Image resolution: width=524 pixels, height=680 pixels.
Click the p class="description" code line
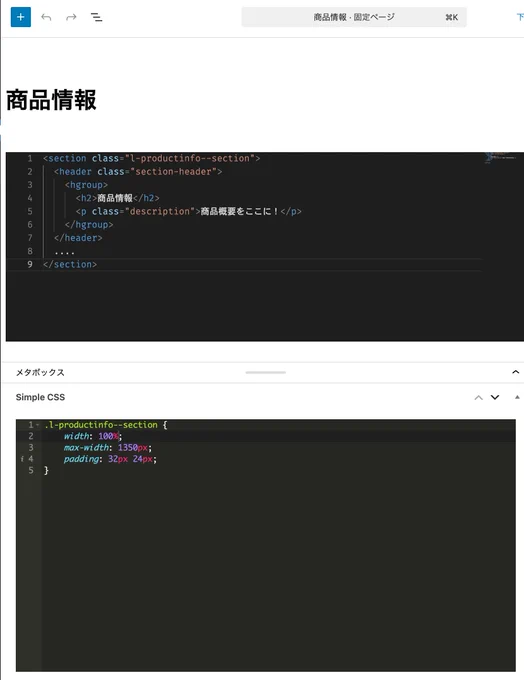pyautogui.click(x=188, y=211)
